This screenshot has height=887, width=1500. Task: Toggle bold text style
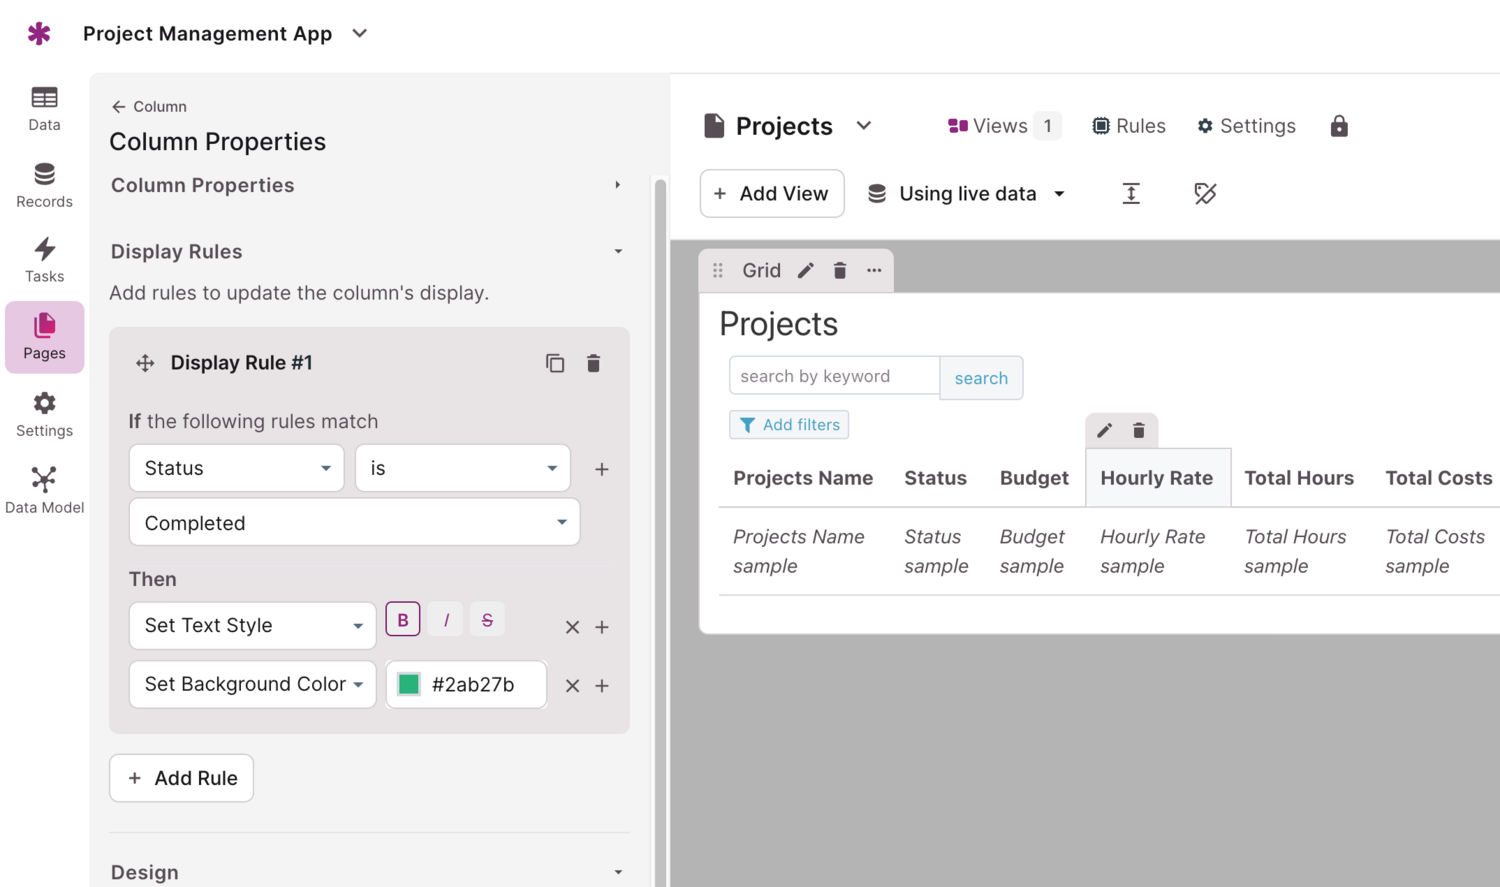coord(403,620)
